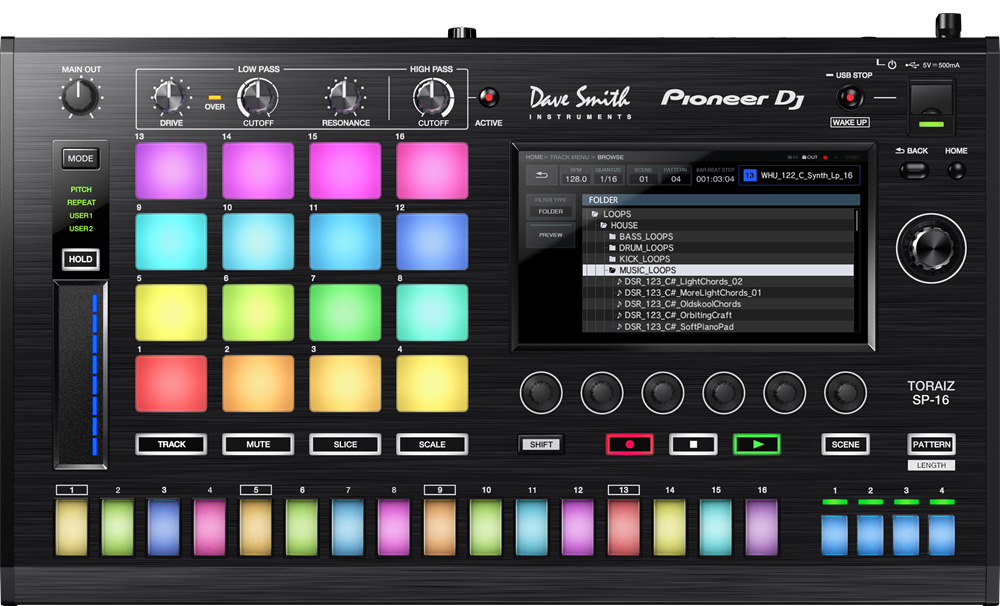Toggle step key 9 on the sequencer

pos(439,528)
